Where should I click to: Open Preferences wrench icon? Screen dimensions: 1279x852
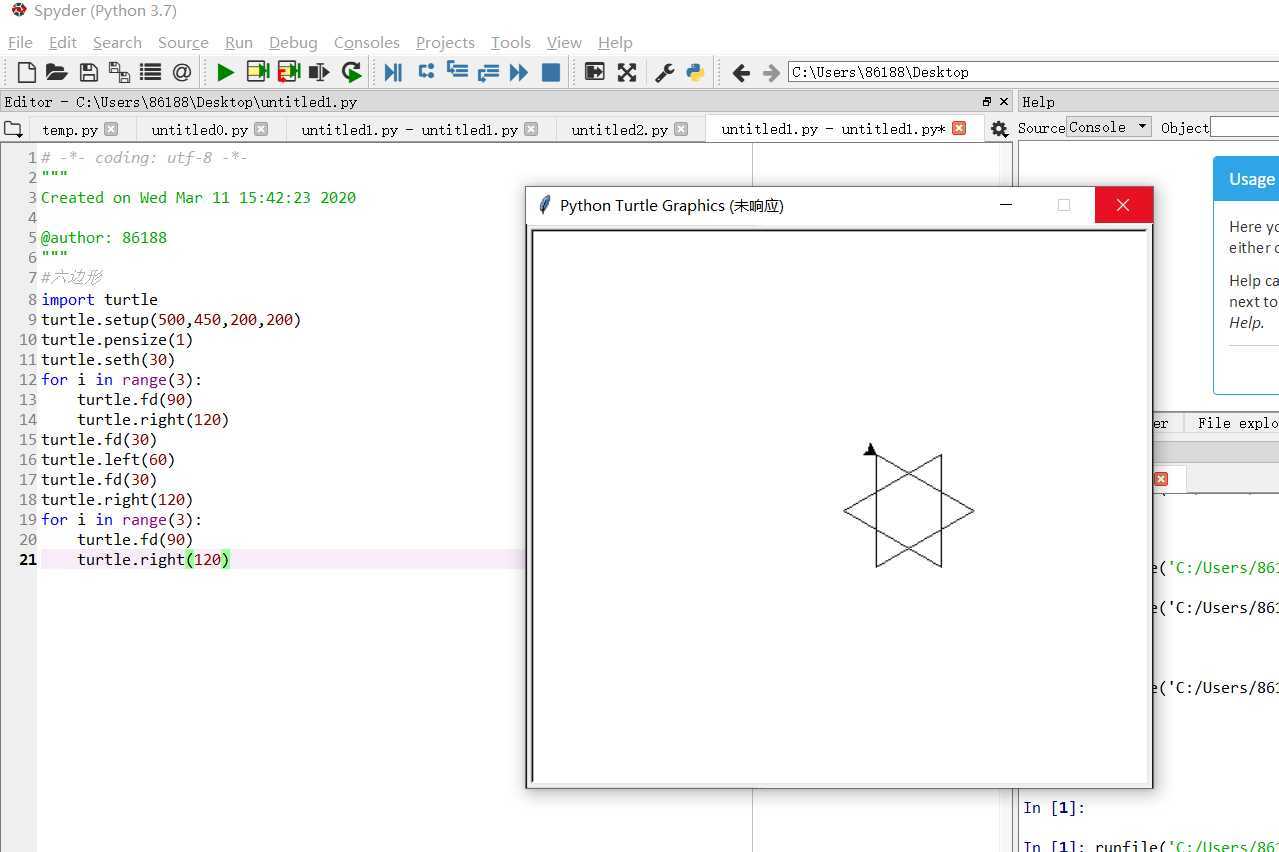[664, 72]
